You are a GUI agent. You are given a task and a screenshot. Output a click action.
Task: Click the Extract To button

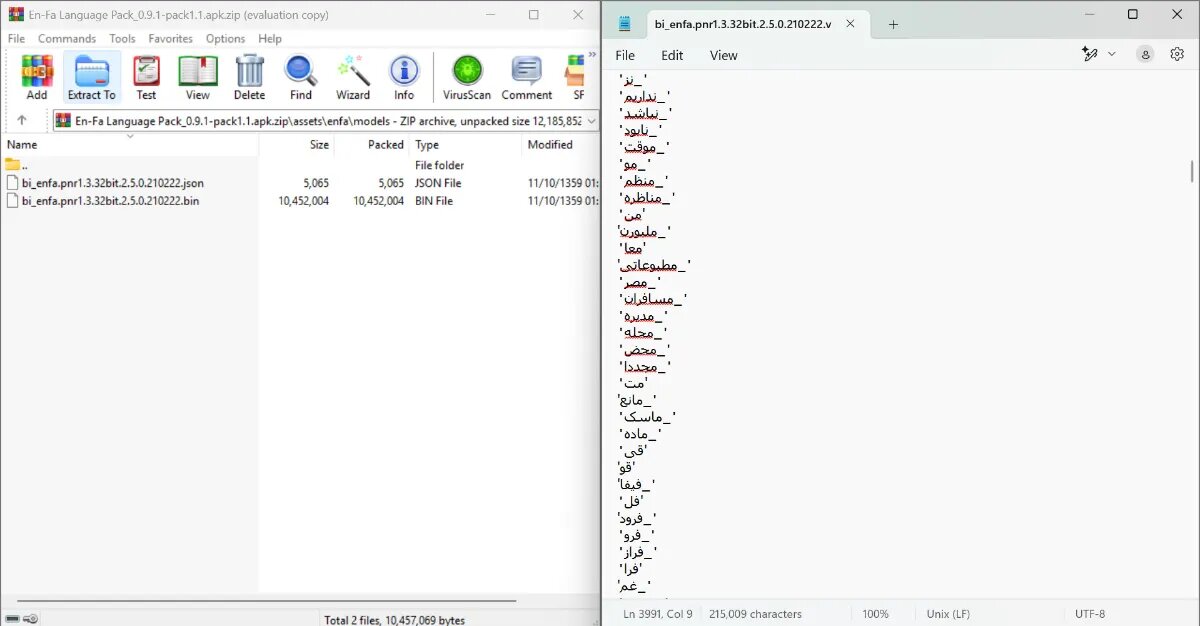[91, 75]
